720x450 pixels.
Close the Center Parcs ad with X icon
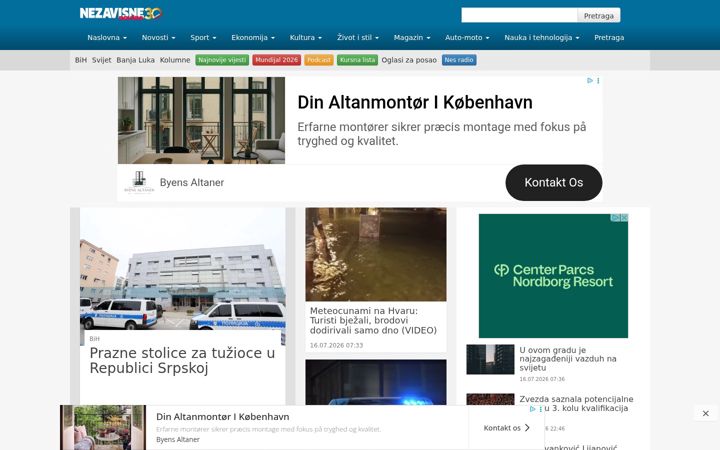[624, 218]
